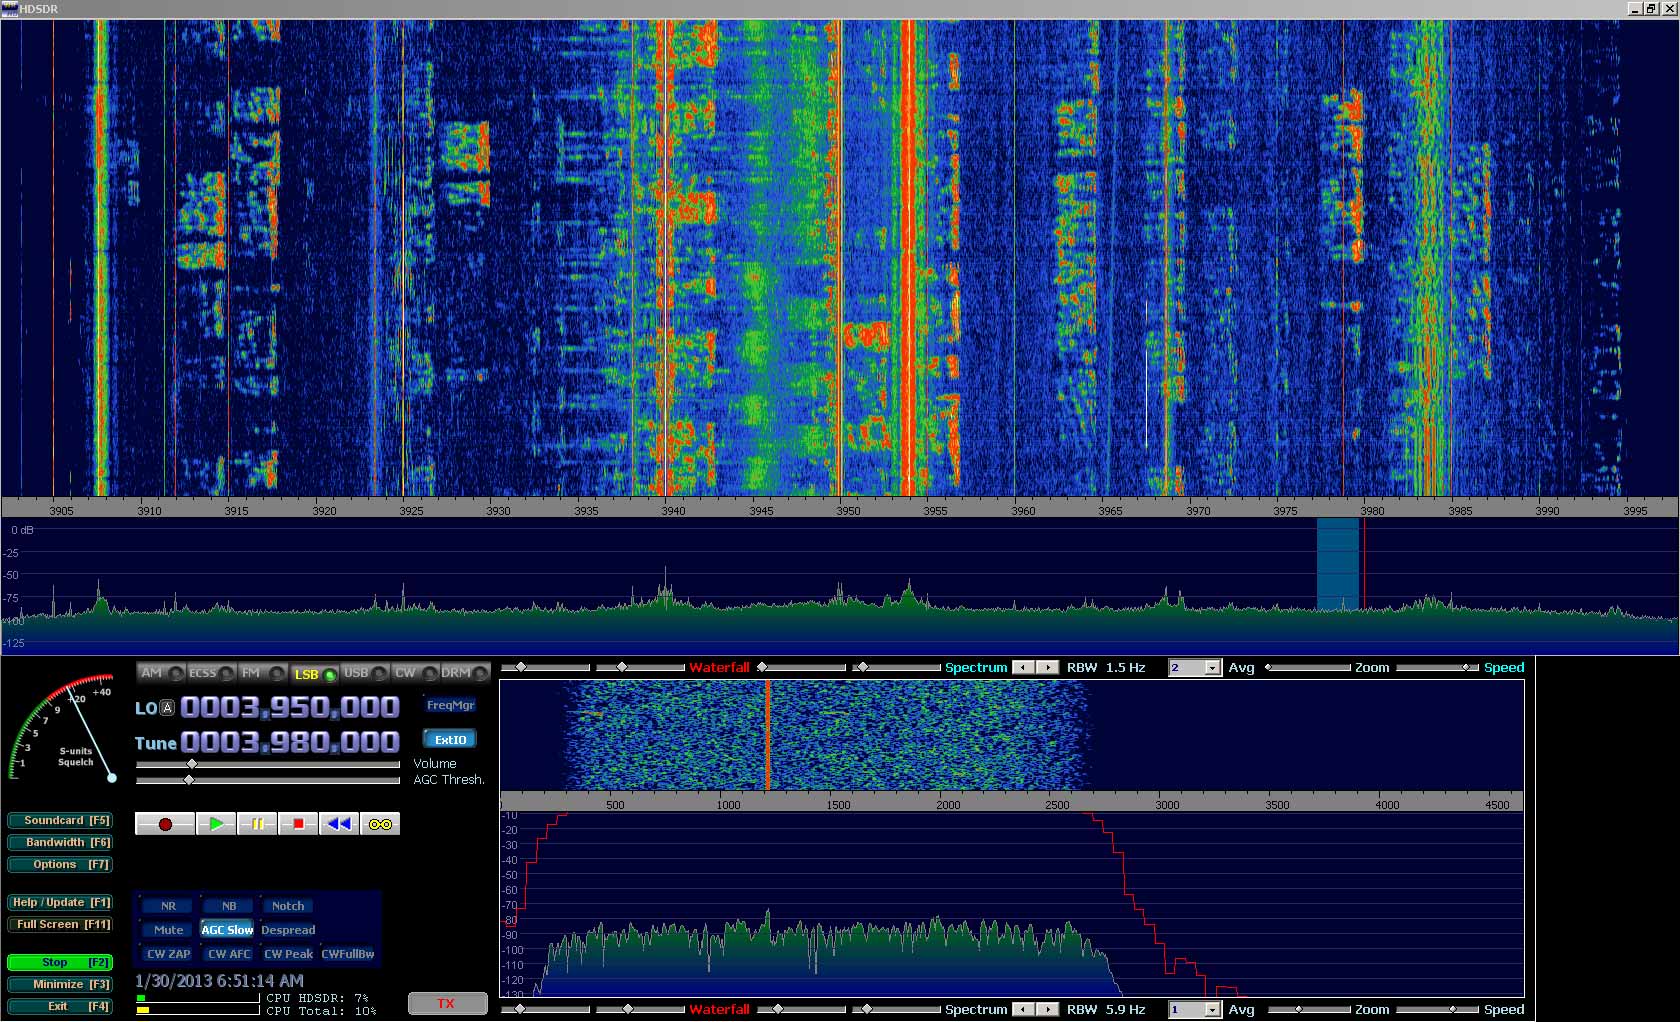Adjust upper Waterfall contrast slider left of label
Screen dimensions: 1680x1022
[640, 667]
